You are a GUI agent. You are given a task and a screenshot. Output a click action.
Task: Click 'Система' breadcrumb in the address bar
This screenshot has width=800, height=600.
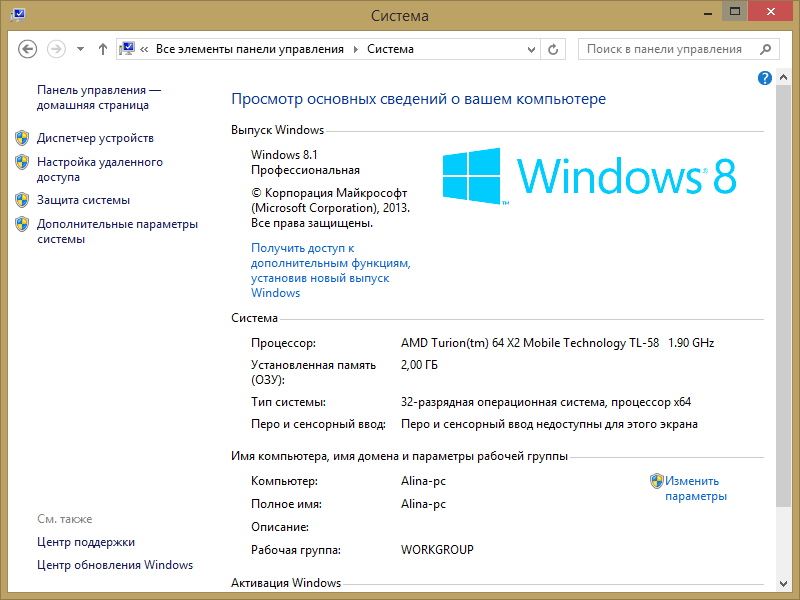390,49
